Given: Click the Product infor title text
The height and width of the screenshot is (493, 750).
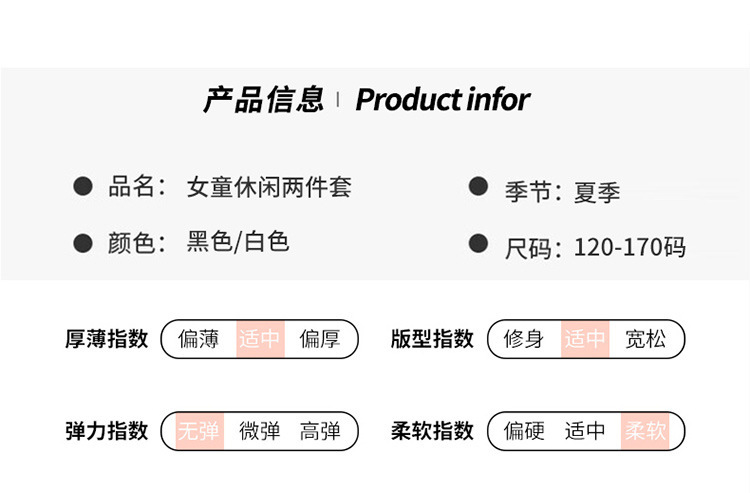Looking at the screenshot, I should [x=443, y=99].
